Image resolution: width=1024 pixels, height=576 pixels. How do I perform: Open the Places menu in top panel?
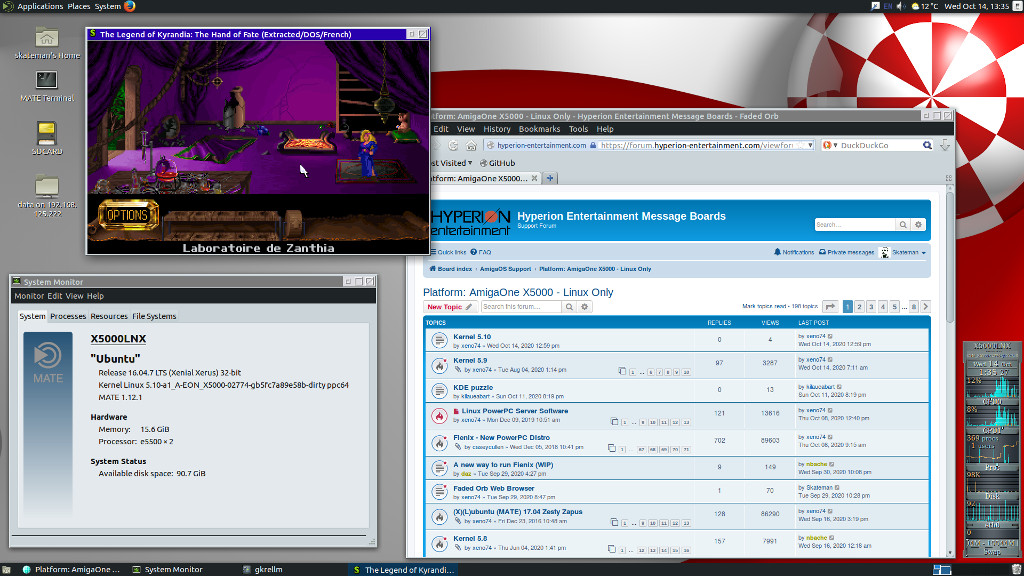coord(79,7)
